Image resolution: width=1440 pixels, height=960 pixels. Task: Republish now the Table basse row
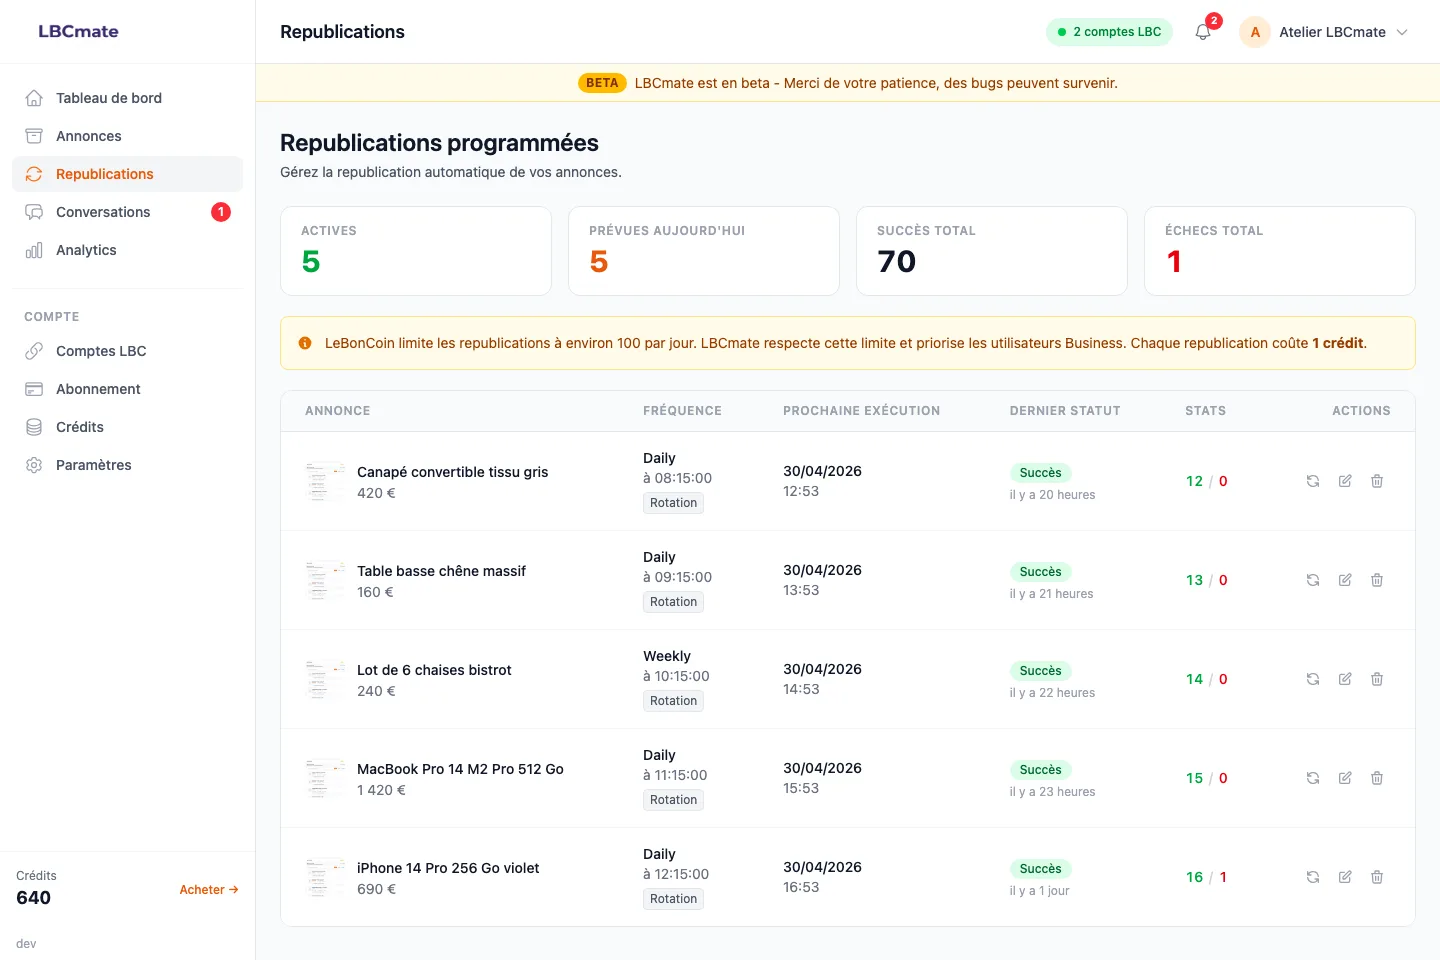click(x=1313, y=580)
